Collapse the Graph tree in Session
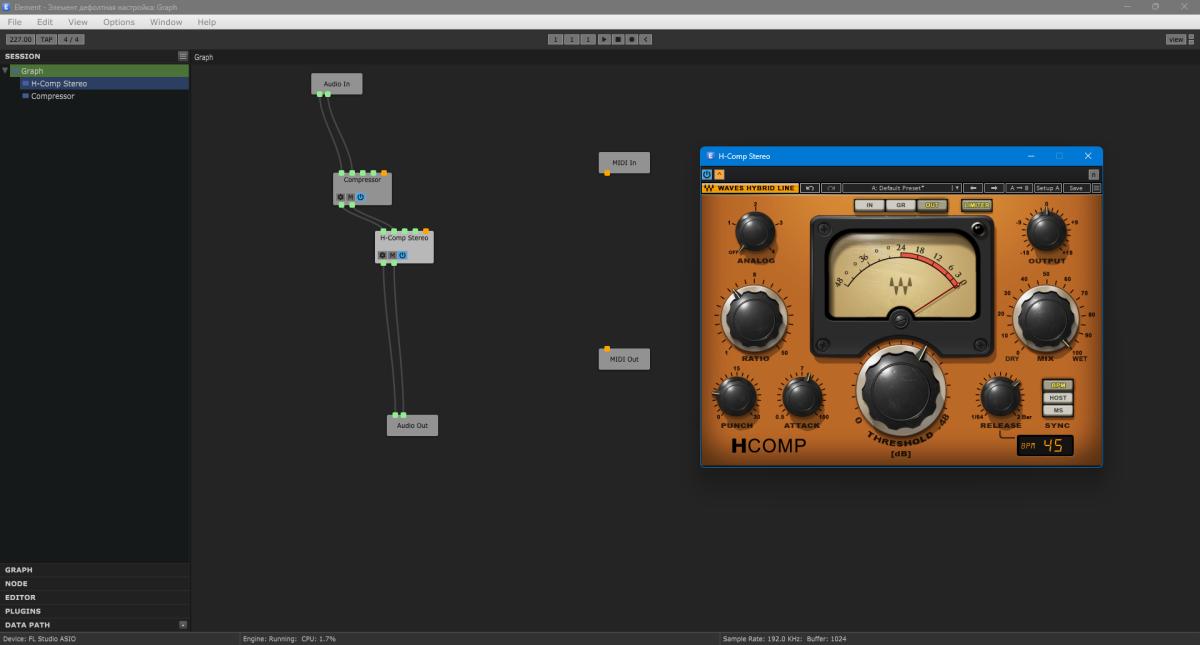Image resolution: width=1200 pixels, height=645 pixels. click(5, 71)
